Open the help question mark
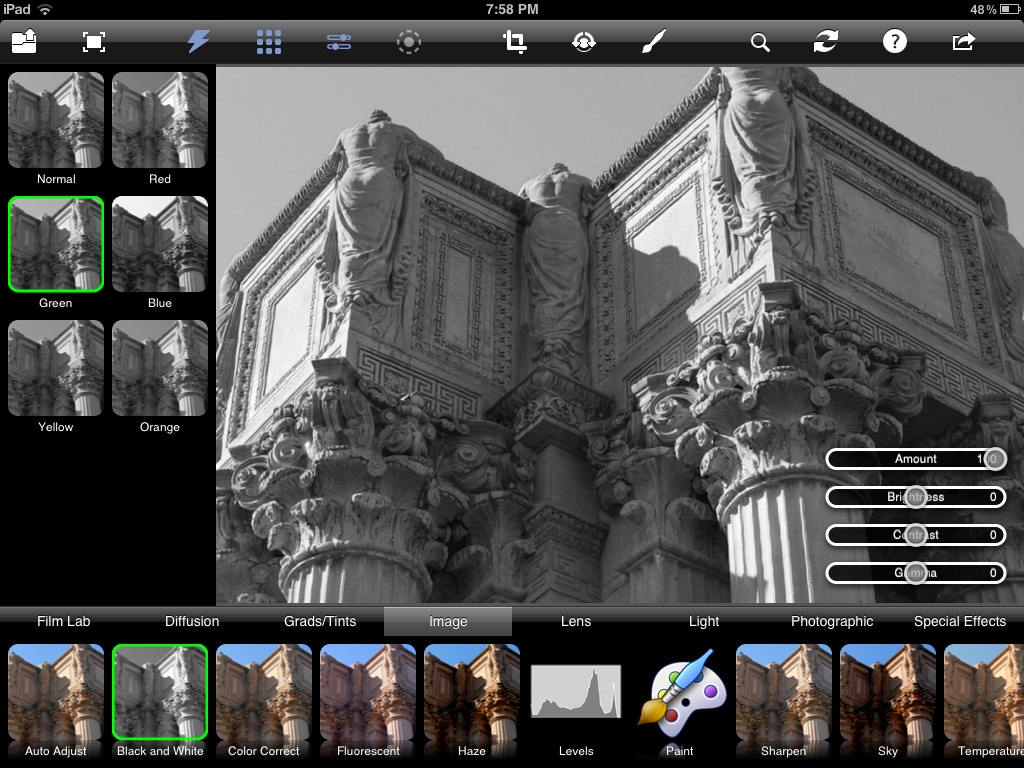Image resolution: width=1024 pixels, height=768 pixels. (894, 42)
